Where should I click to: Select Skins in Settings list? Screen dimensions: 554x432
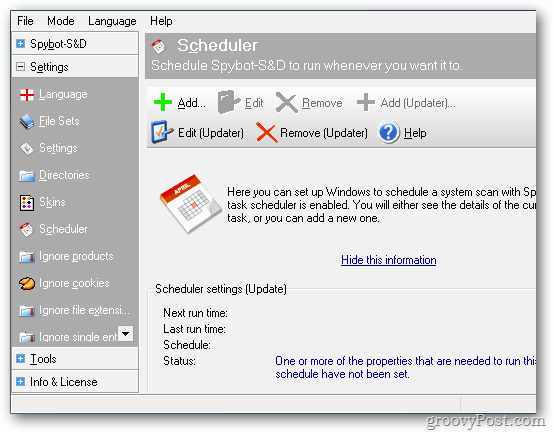click(52, 202)
